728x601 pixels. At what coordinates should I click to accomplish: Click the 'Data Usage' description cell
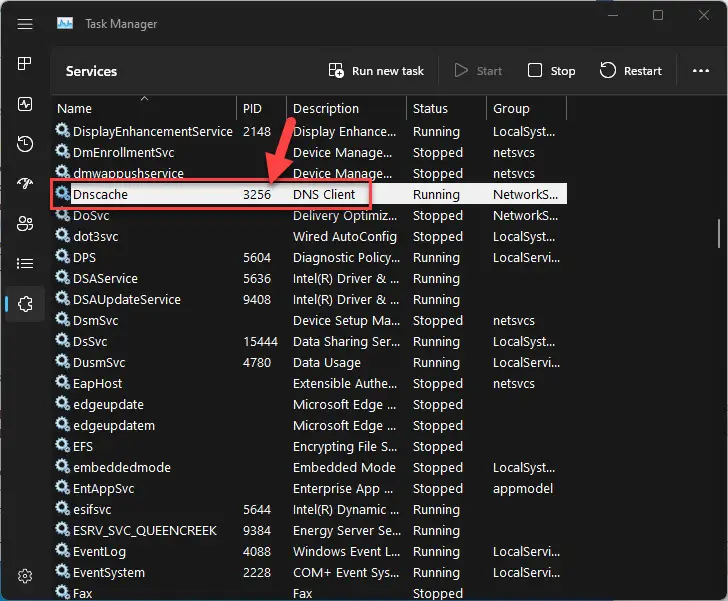tap(327, 362)
